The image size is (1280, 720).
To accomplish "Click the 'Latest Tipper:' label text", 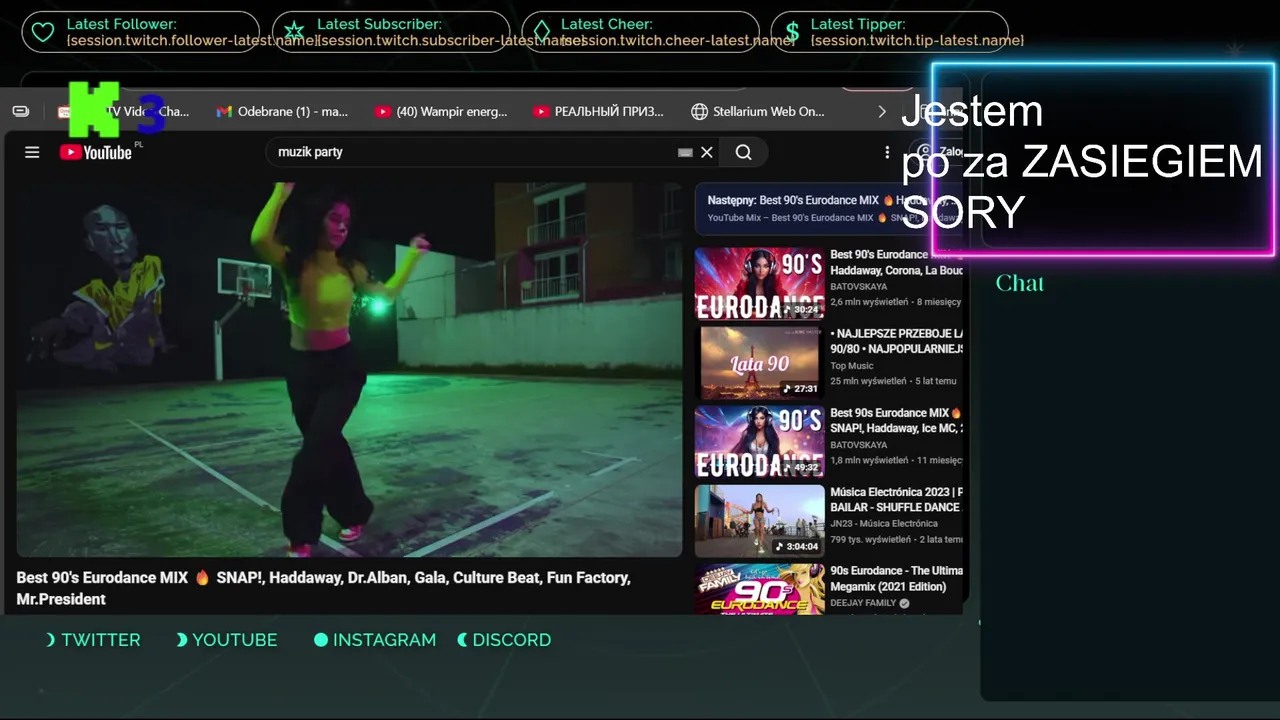I will (858, 24).
